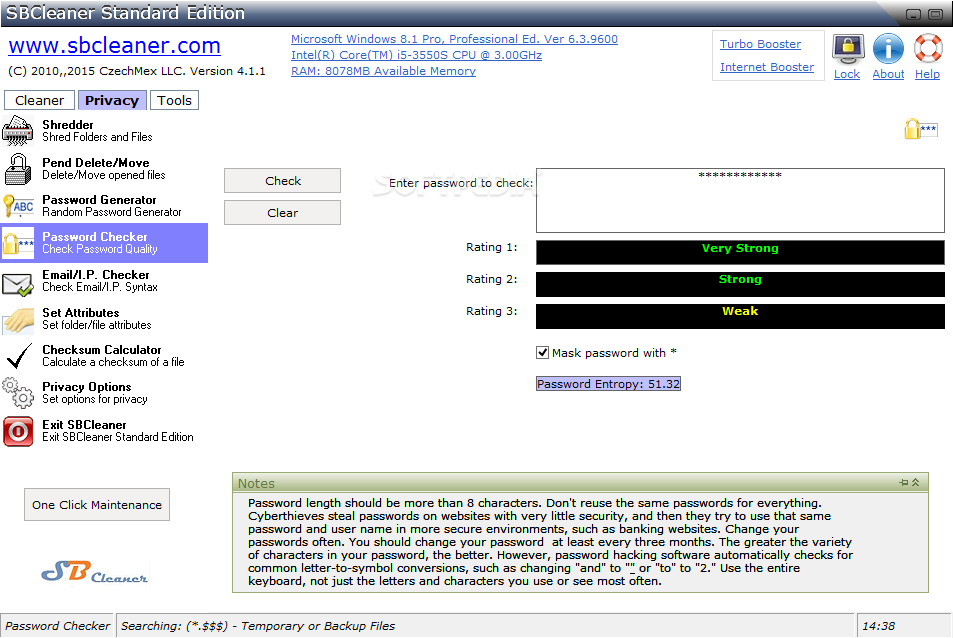The width and height of the screenshot is (953, 638).
Task: Click One Click Maintenance button
Action: 97,505
